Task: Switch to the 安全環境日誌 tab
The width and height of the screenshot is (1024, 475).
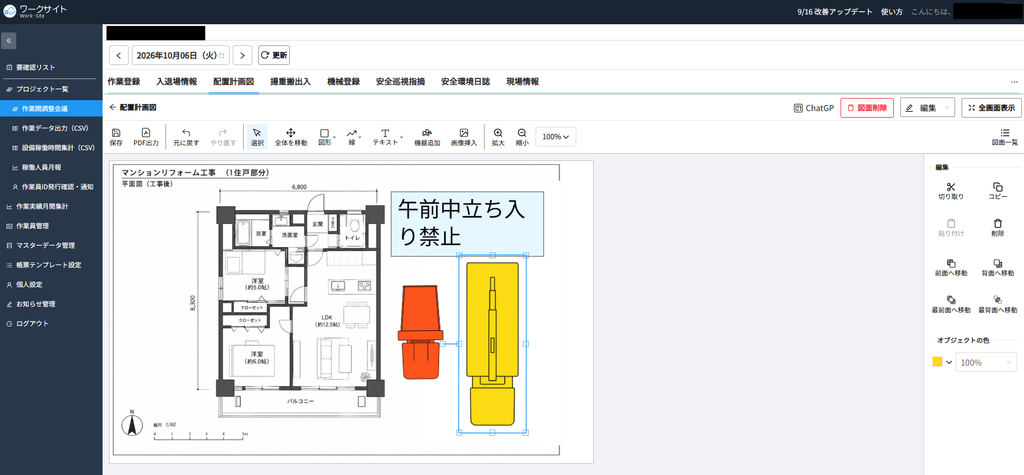Action: tap(465, 82)
